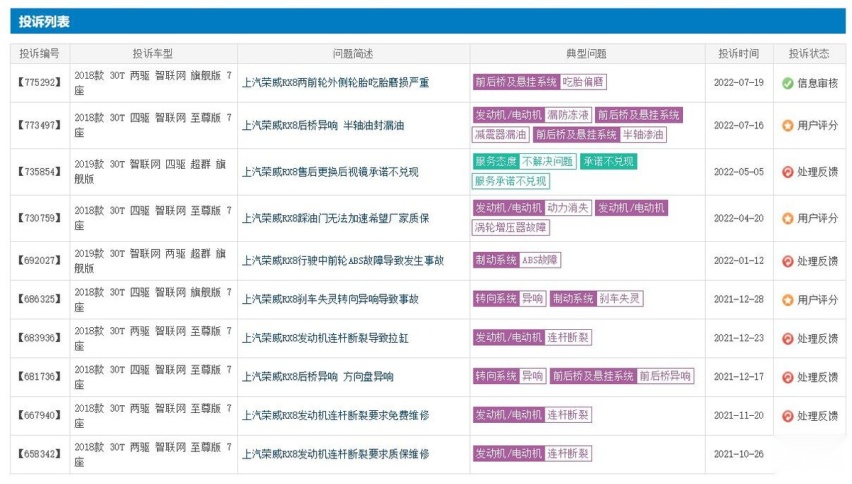
Task: Click the 漏防冻液 tag
Action: (x=568, y=115)
